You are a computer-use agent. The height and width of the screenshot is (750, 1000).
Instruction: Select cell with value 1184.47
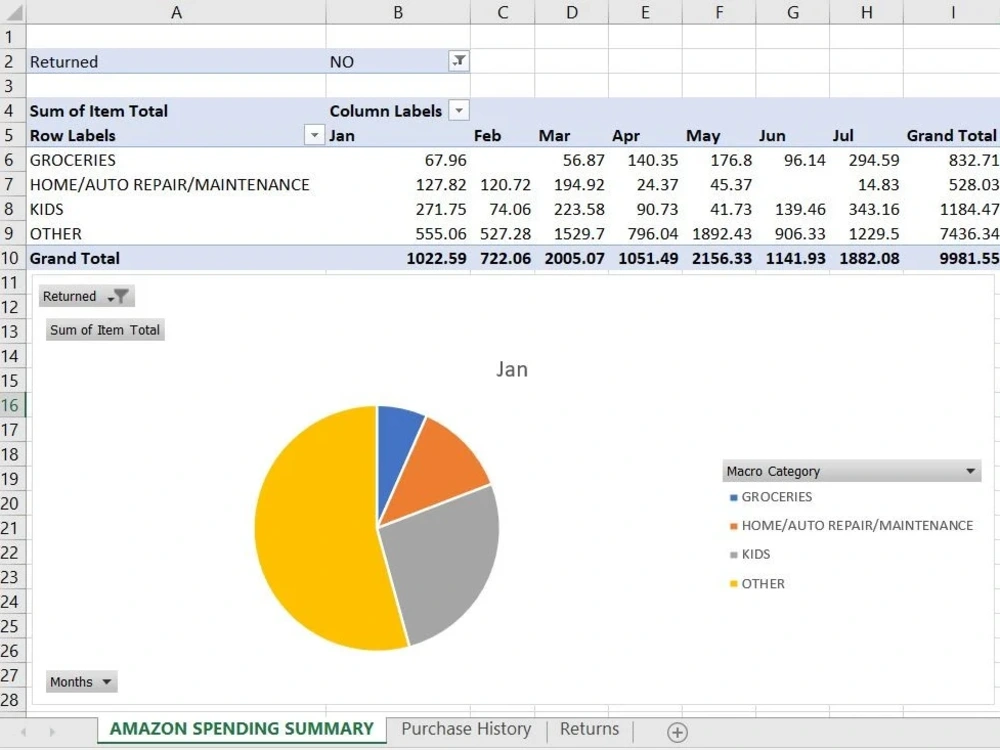click(x=952, y=209)
